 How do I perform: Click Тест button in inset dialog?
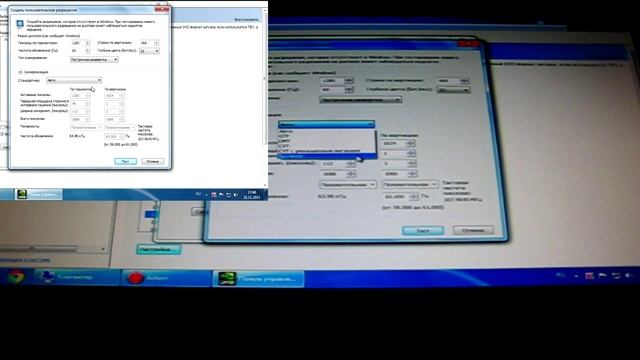[125, 162]
